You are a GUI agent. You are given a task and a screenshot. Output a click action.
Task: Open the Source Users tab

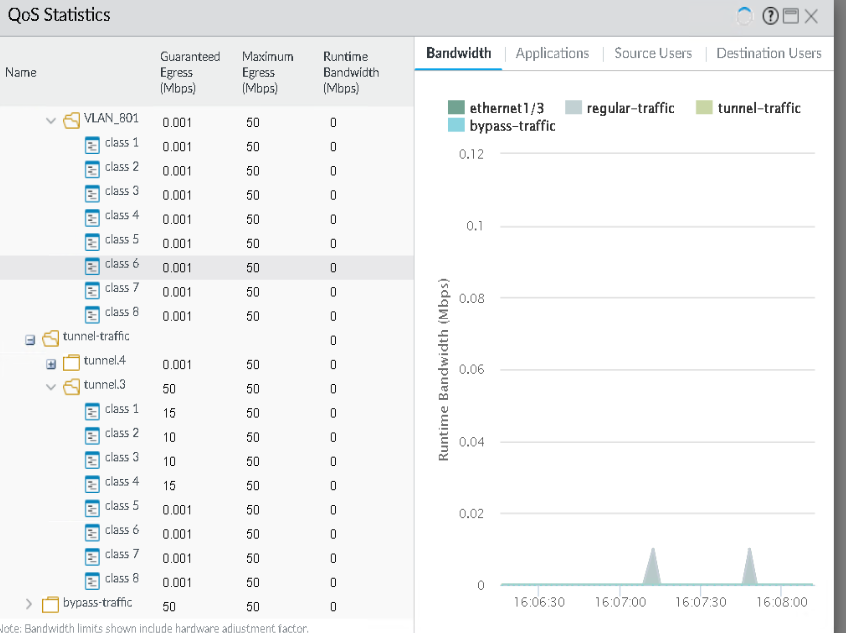pyautogui.click(x=652, y=53)
